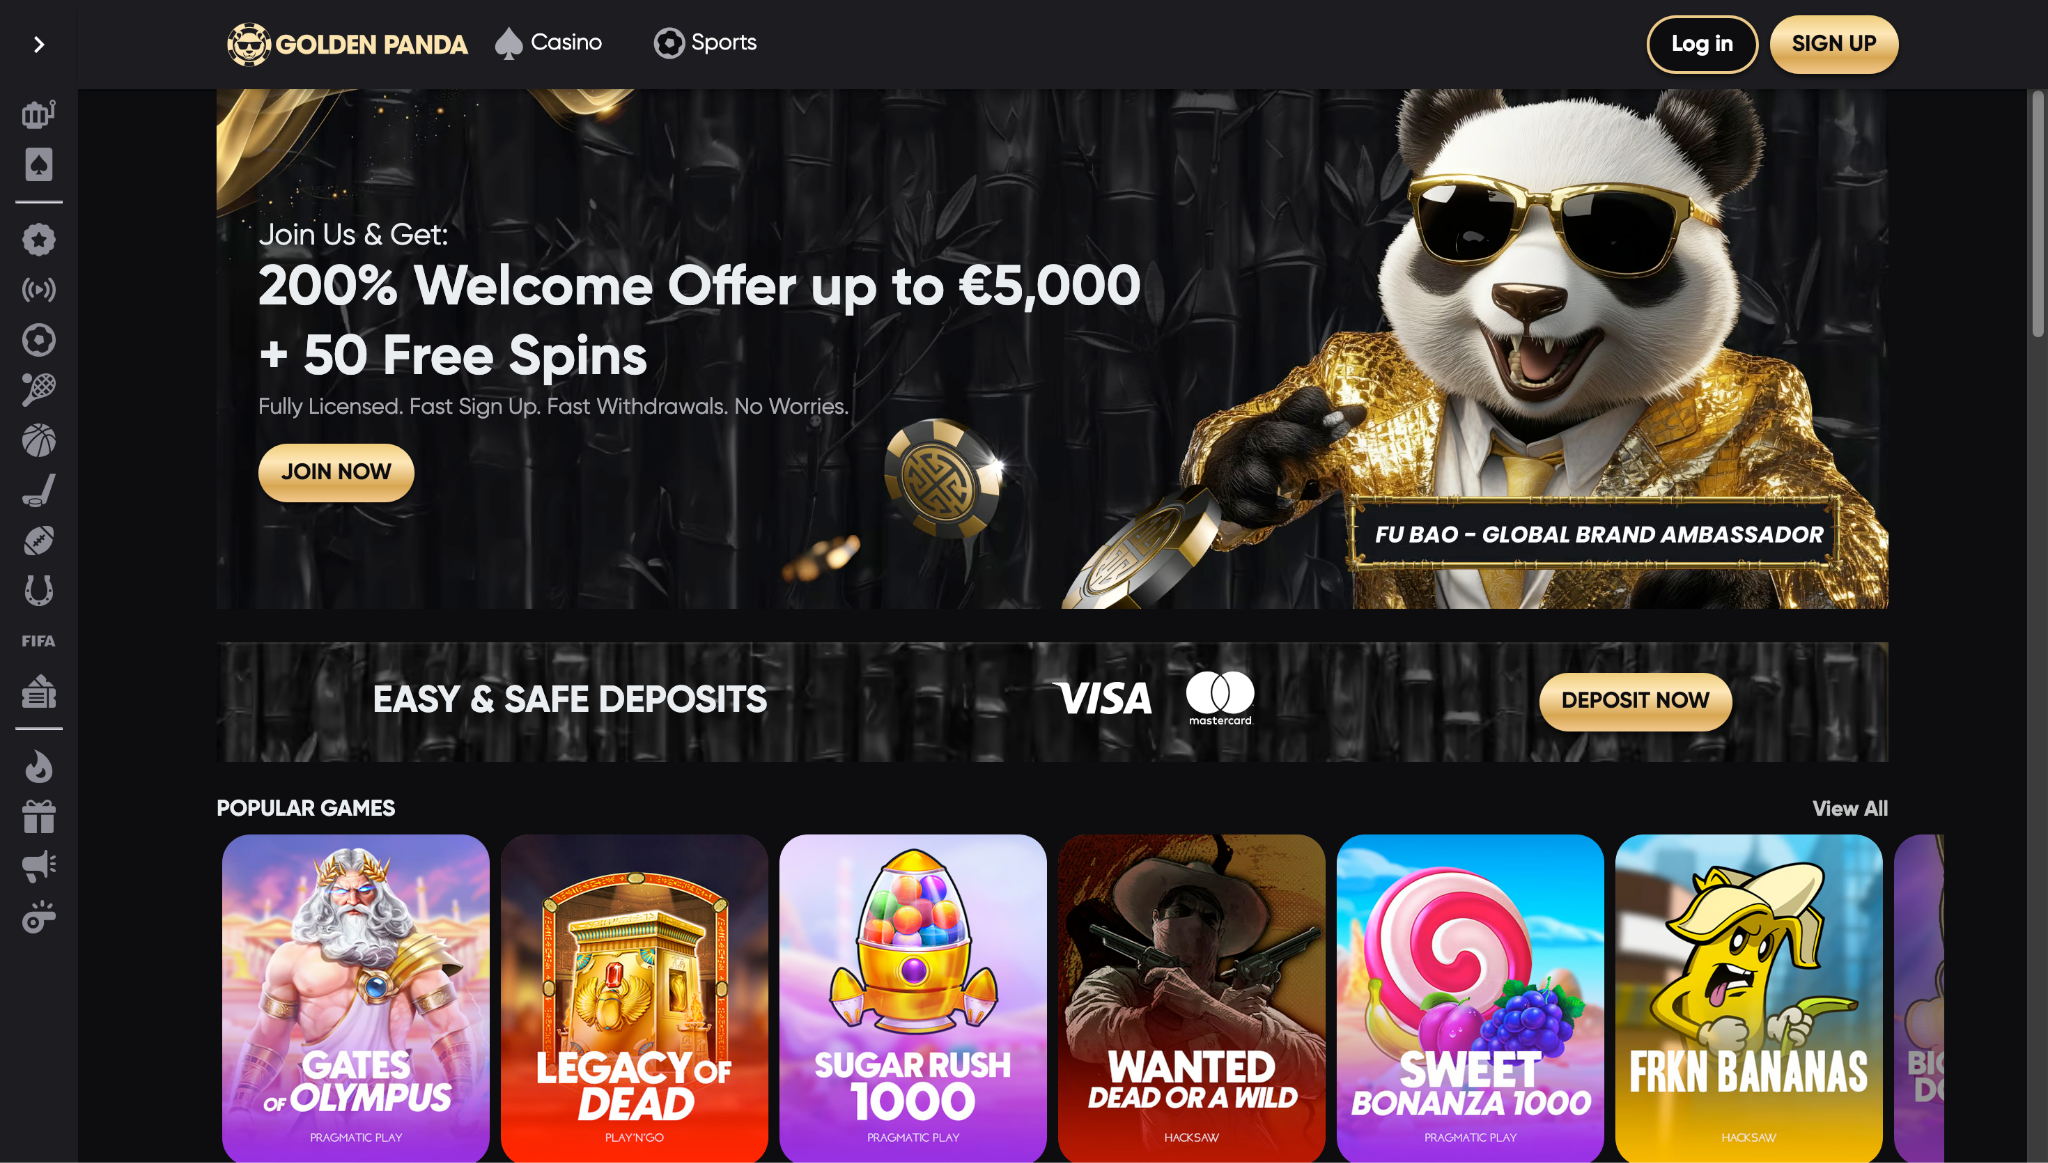Open the ice hockey stick icon
This screenshot has height=1163, width=2048.
(39, 490)
